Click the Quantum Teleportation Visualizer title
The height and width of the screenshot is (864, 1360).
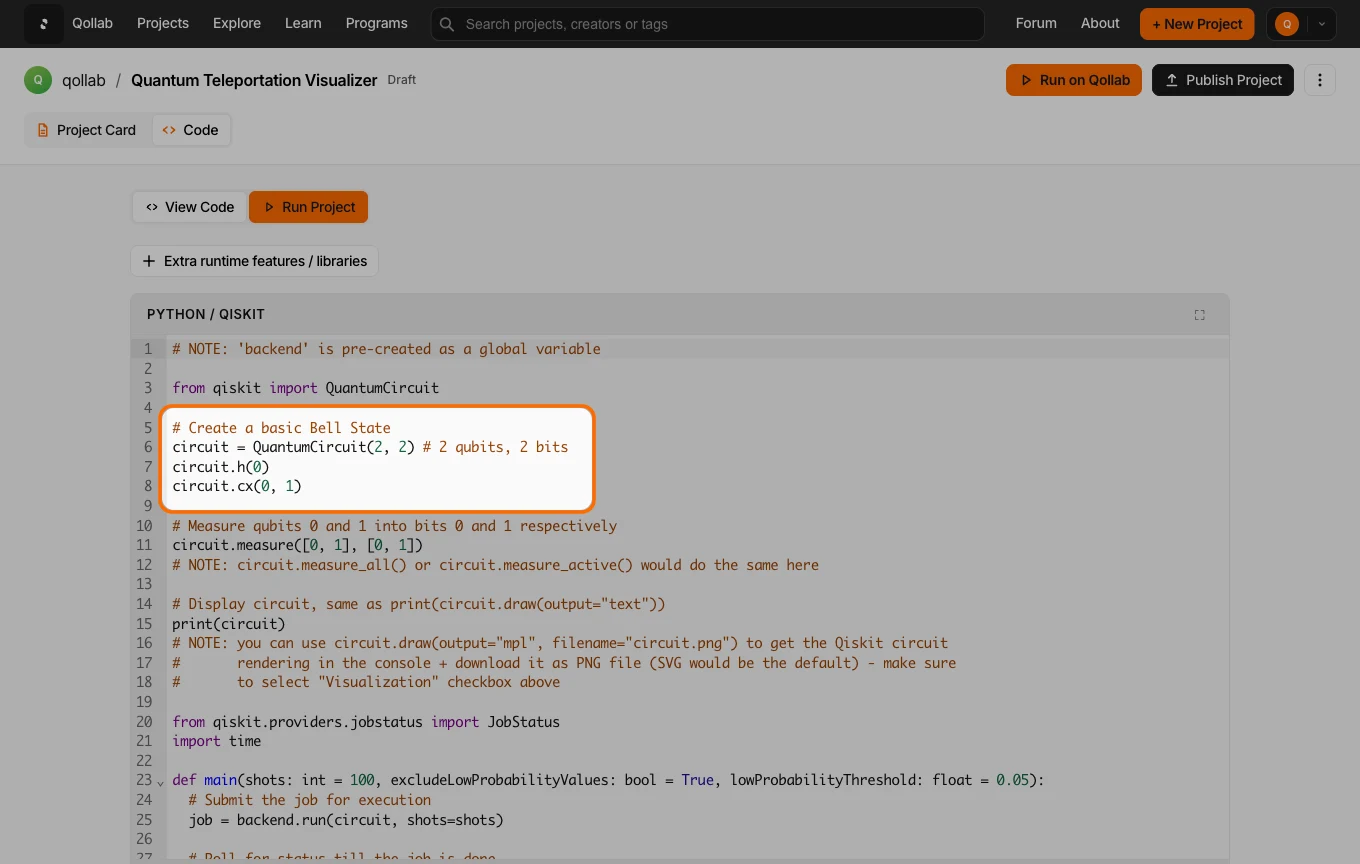point(254,80)
